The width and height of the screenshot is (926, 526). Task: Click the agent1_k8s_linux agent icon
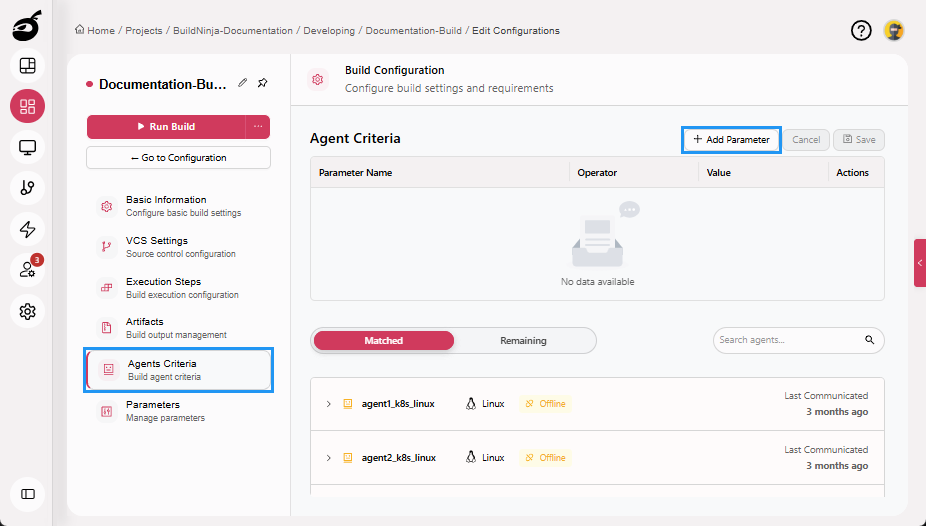[348, 404]
